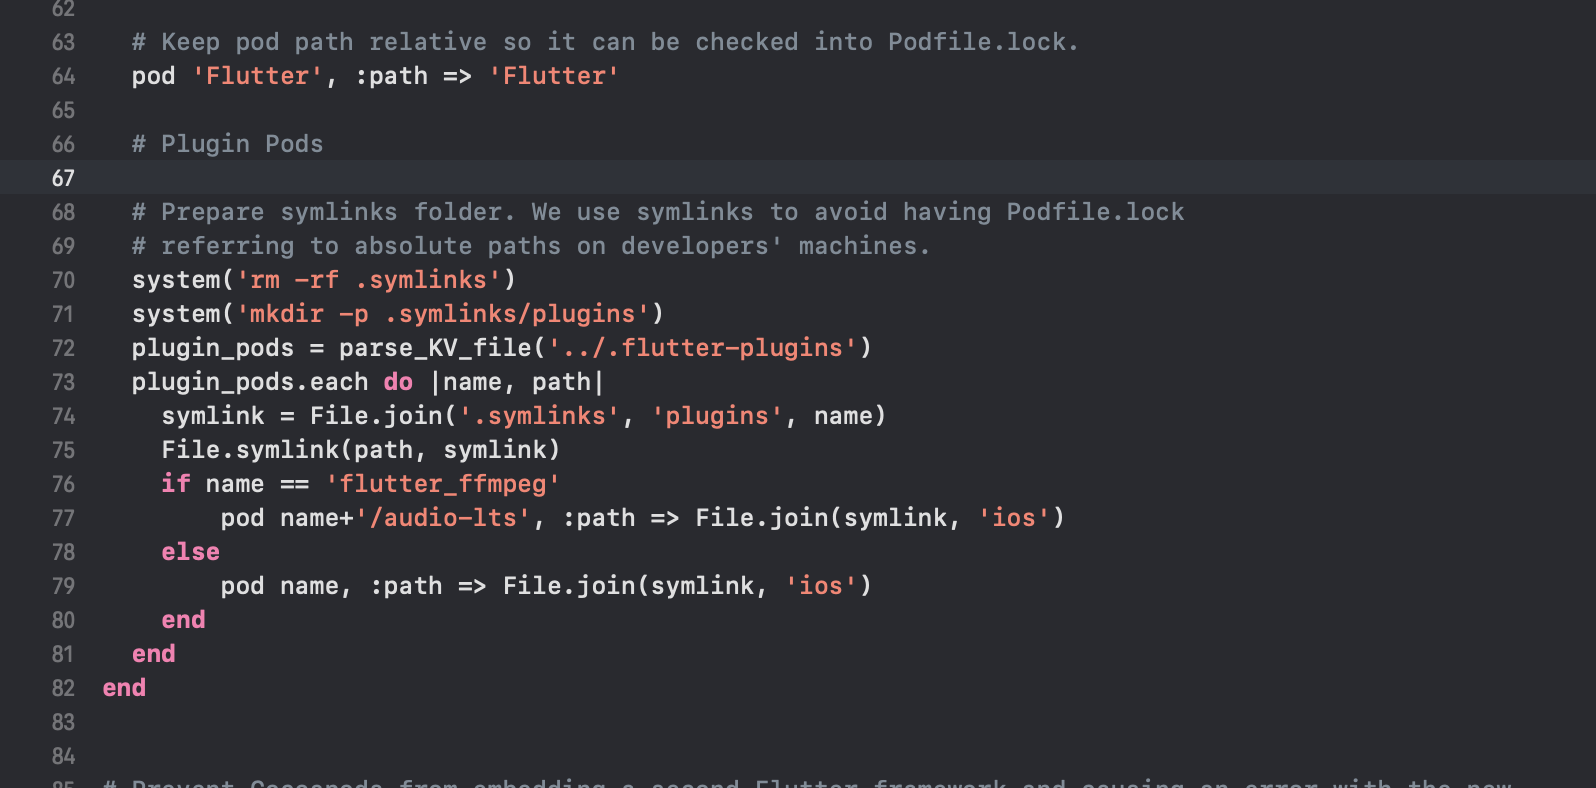
Task: Click 'mkdir -p .symlinks/plugins' string
Action: click(x=442, y=314)
